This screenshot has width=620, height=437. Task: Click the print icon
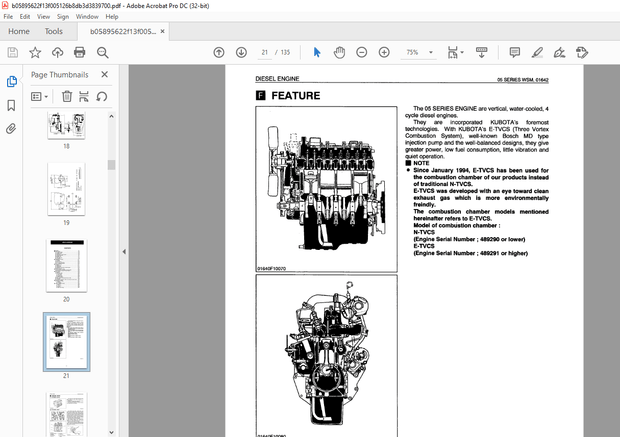(x=79, y=52)
